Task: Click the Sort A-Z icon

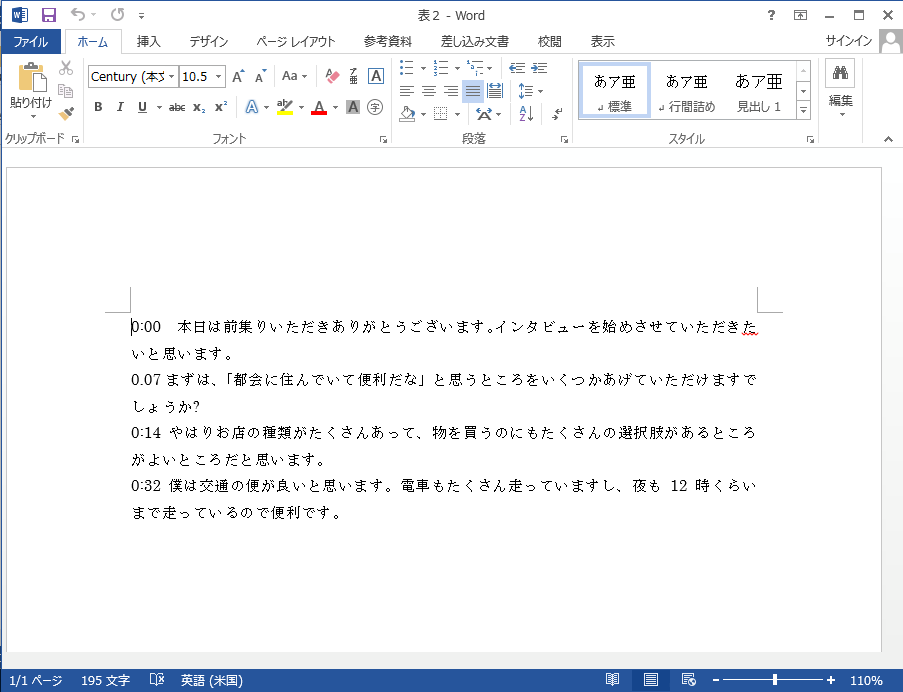Action: (526, 114)
